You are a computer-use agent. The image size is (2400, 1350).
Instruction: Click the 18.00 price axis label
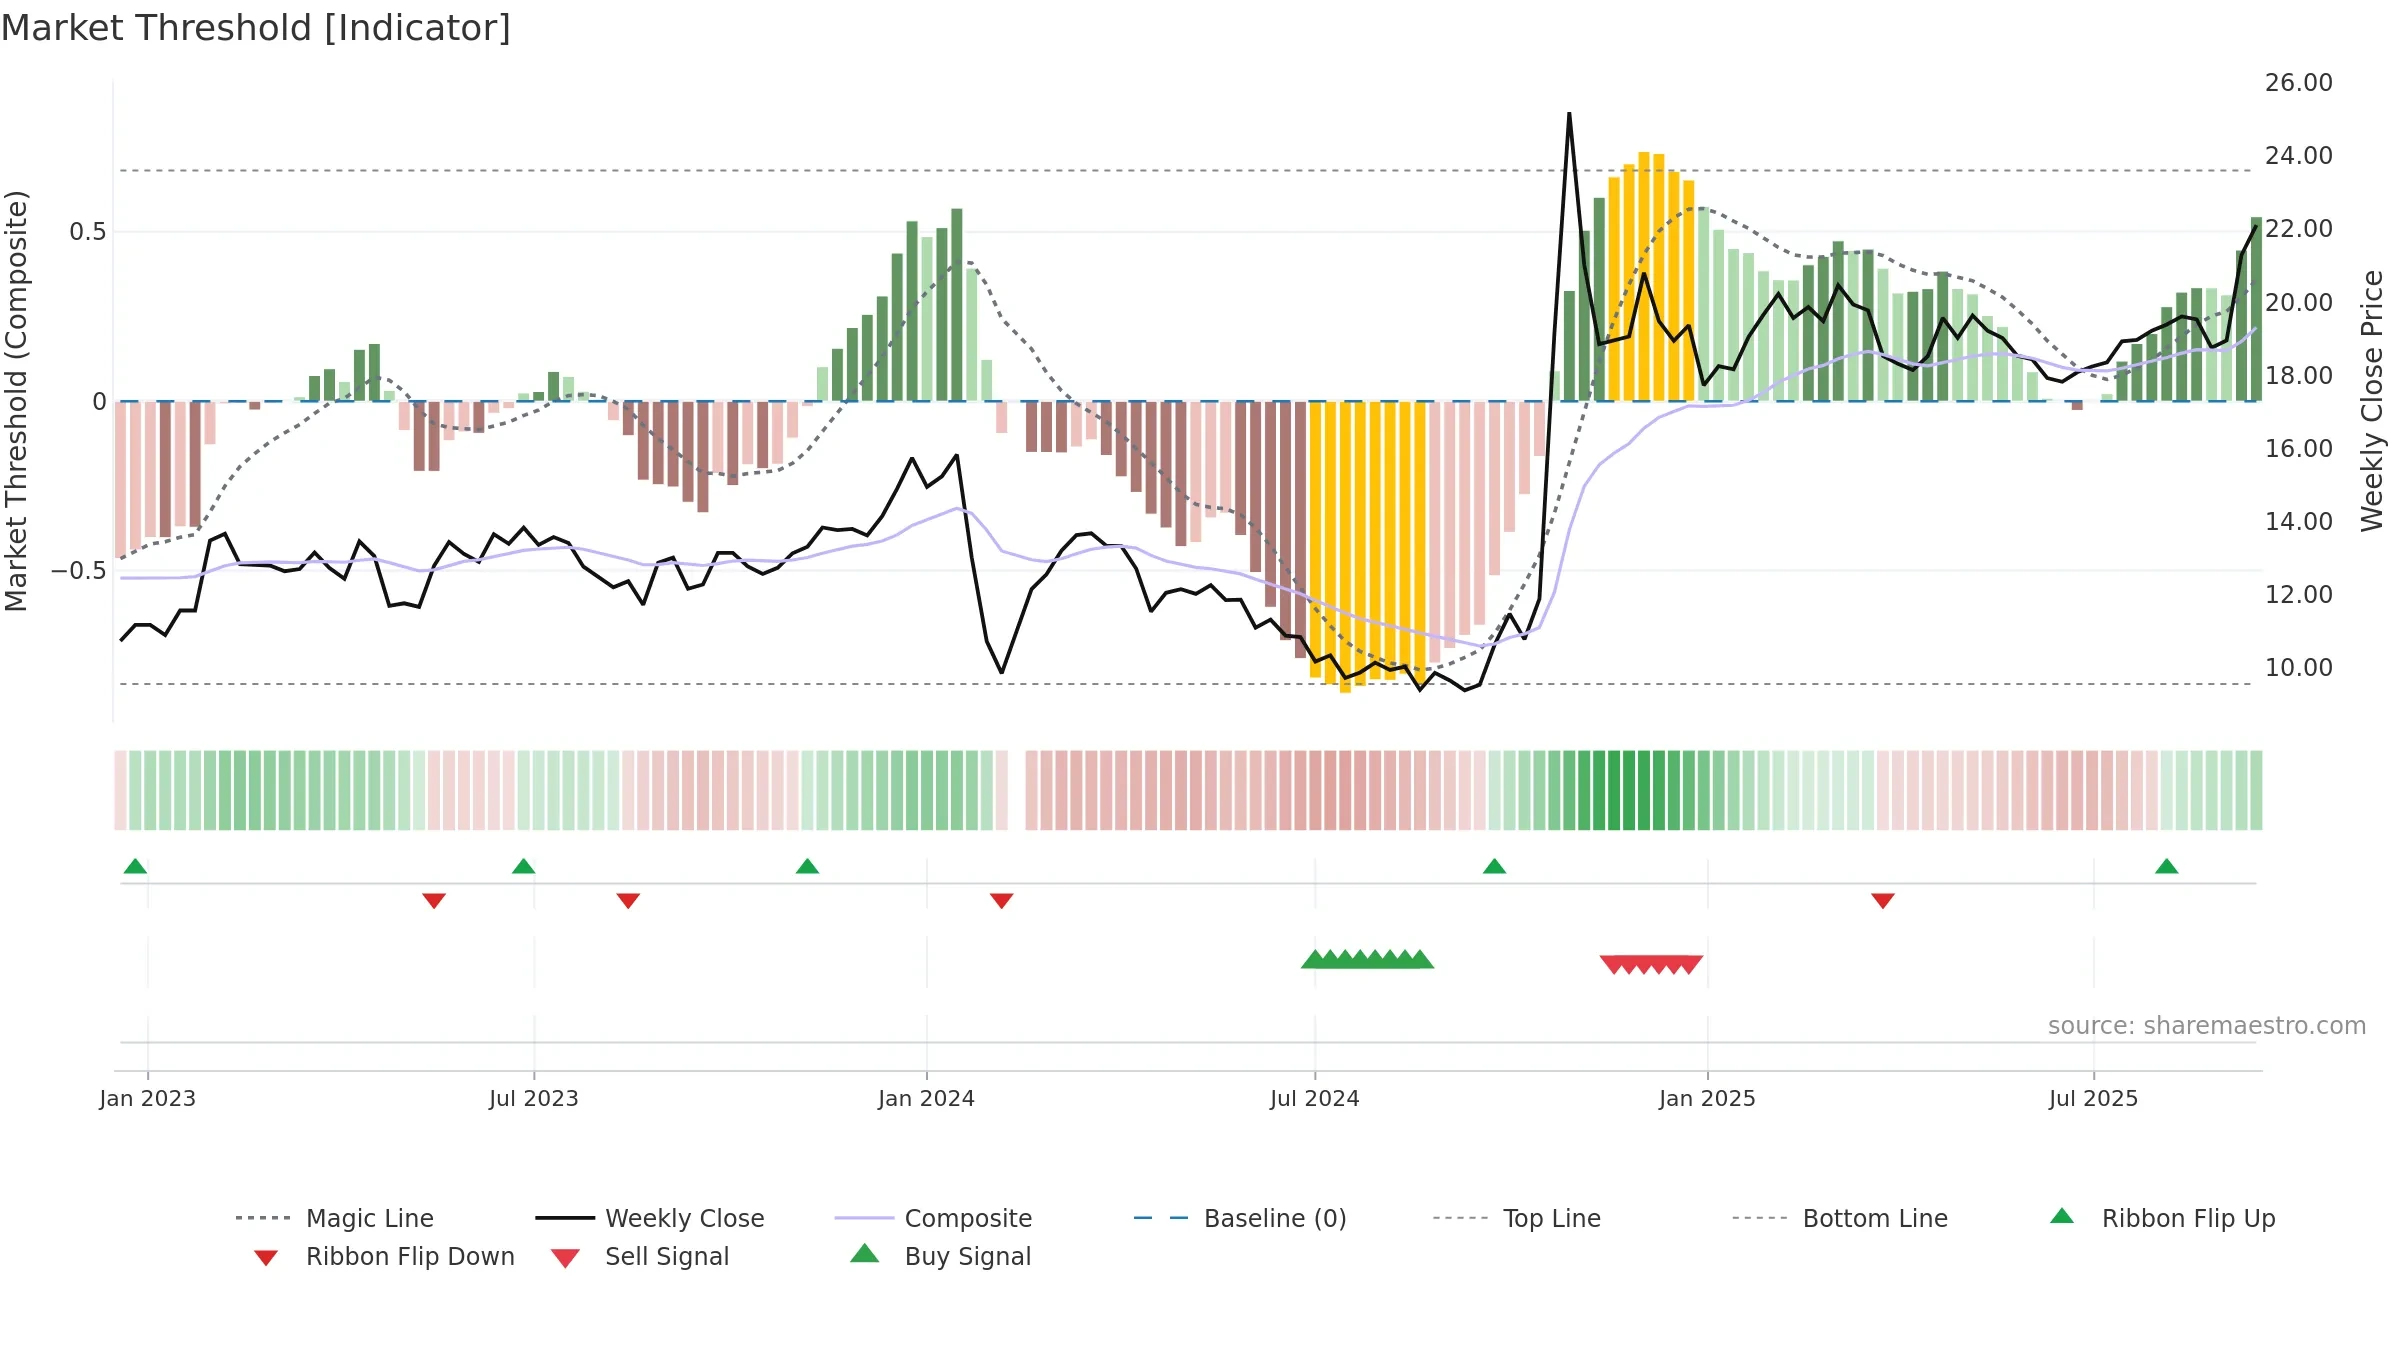2298,376
